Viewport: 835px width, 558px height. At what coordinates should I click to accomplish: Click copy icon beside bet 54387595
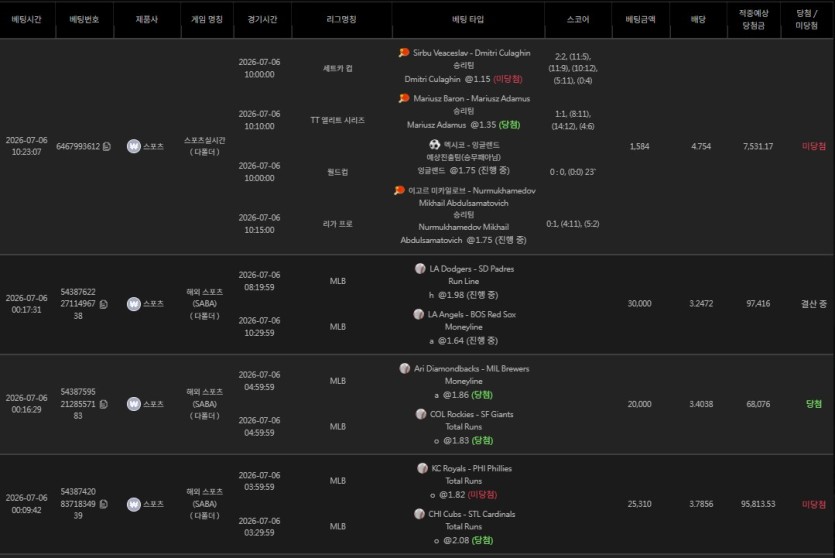pyautogui.click(x=104, y=404)
